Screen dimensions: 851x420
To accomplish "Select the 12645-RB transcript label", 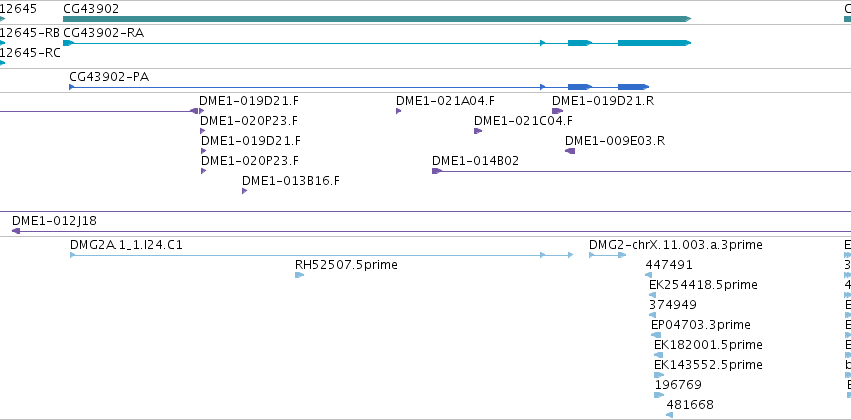I will pyautogui.click(x=29, y=33).
